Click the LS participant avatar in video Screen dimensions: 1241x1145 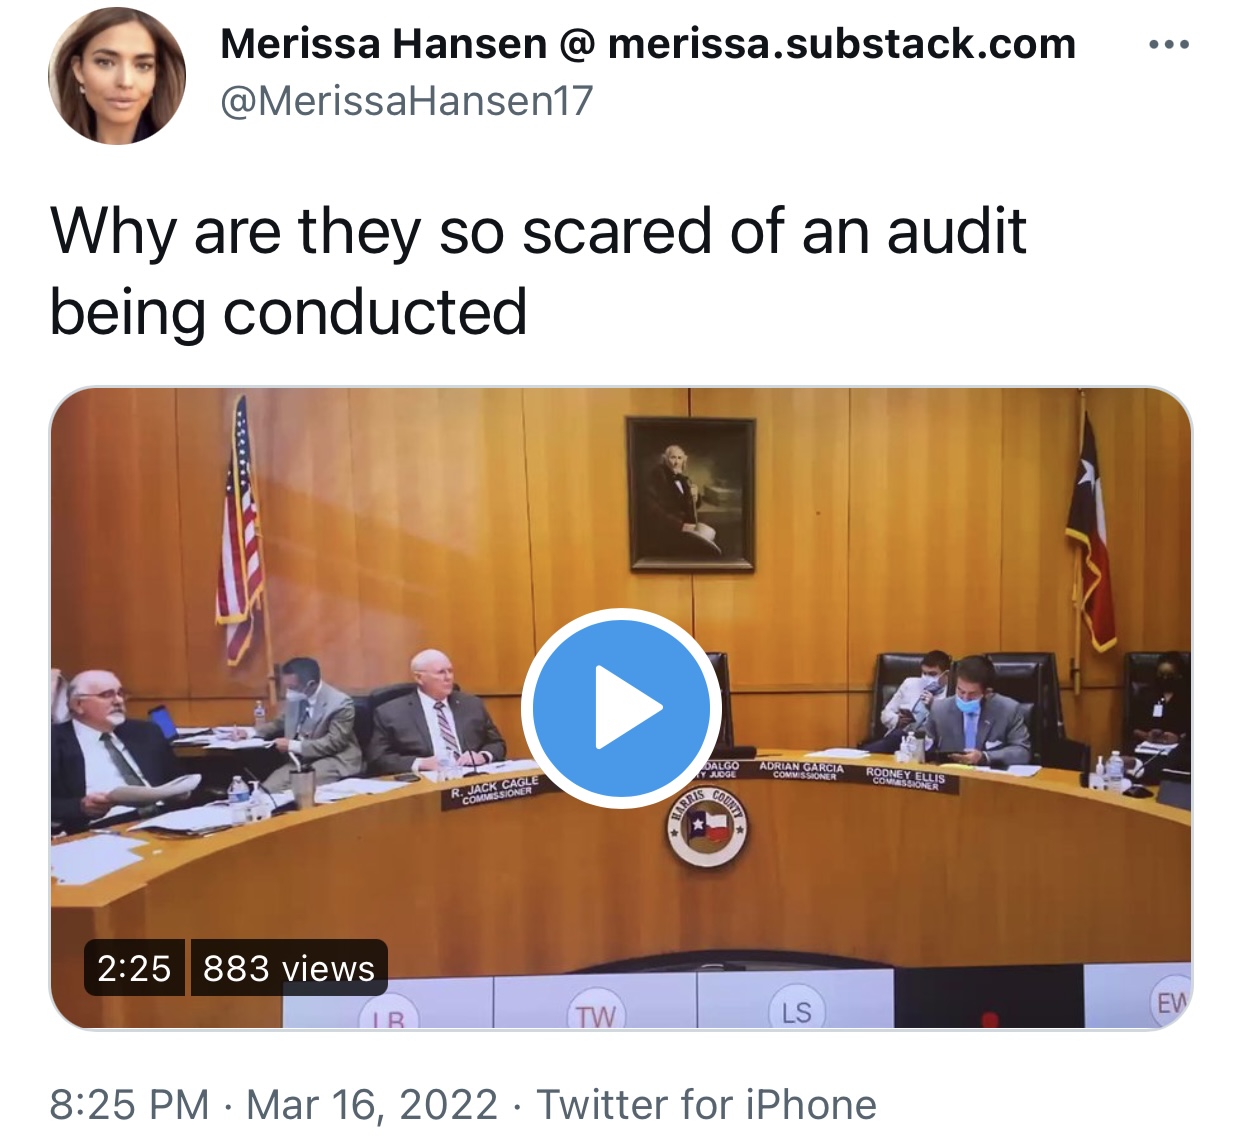click(796, 1011)
